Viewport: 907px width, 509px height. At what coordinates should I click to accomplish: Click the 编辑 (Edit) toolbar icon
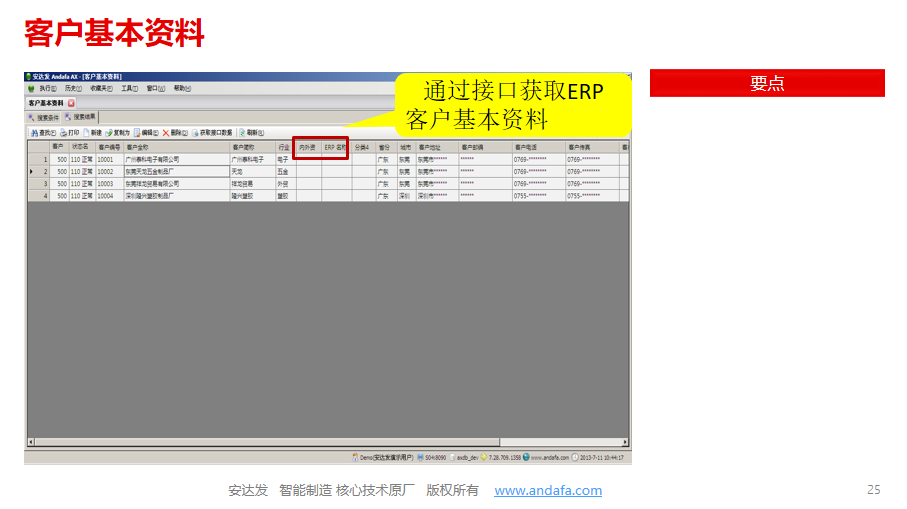coord(136,132)
